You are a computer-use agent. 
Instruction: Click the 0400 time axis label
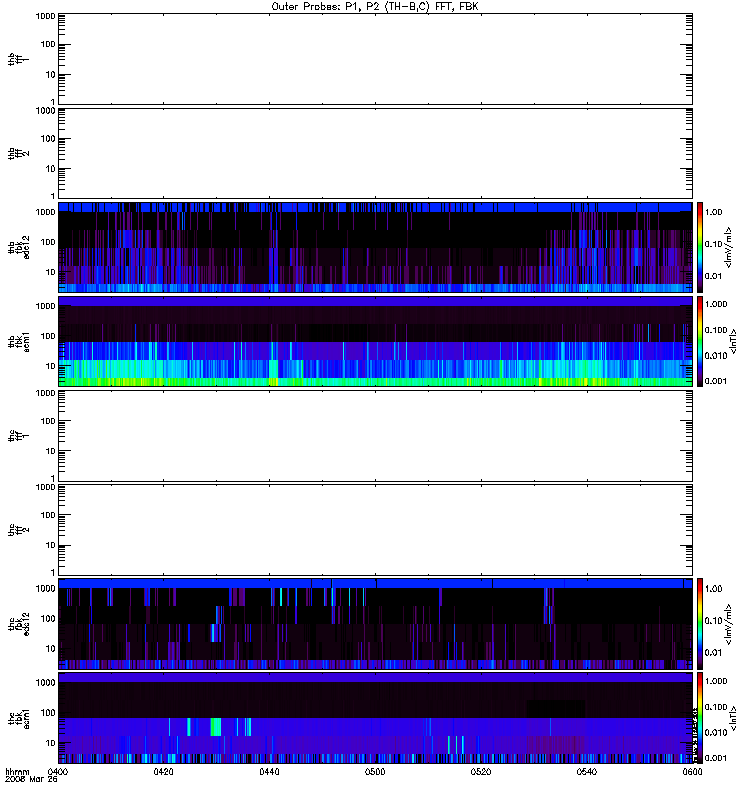pyautogui.click(x=58, y=772)
